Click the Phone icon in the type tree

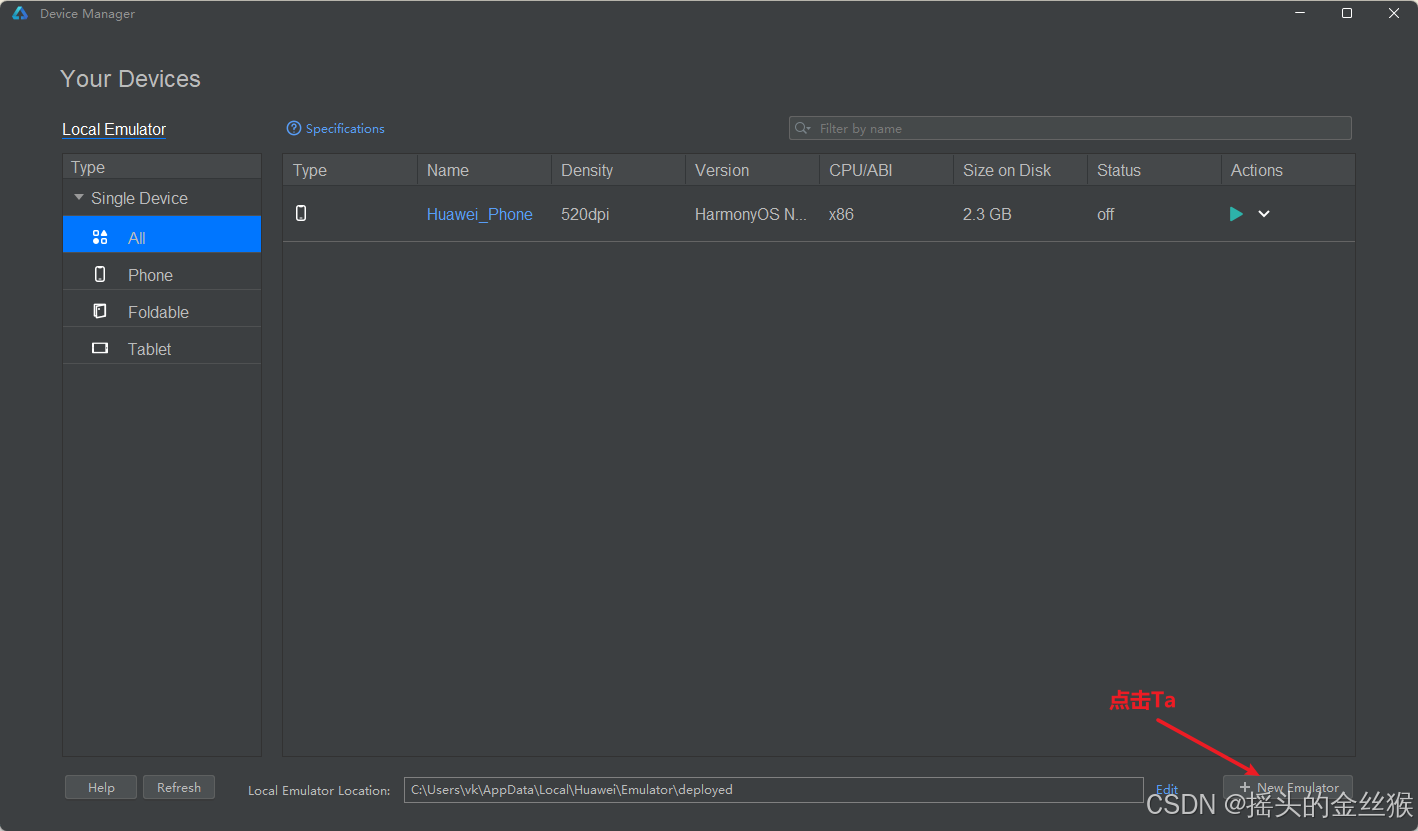point(100,274)
